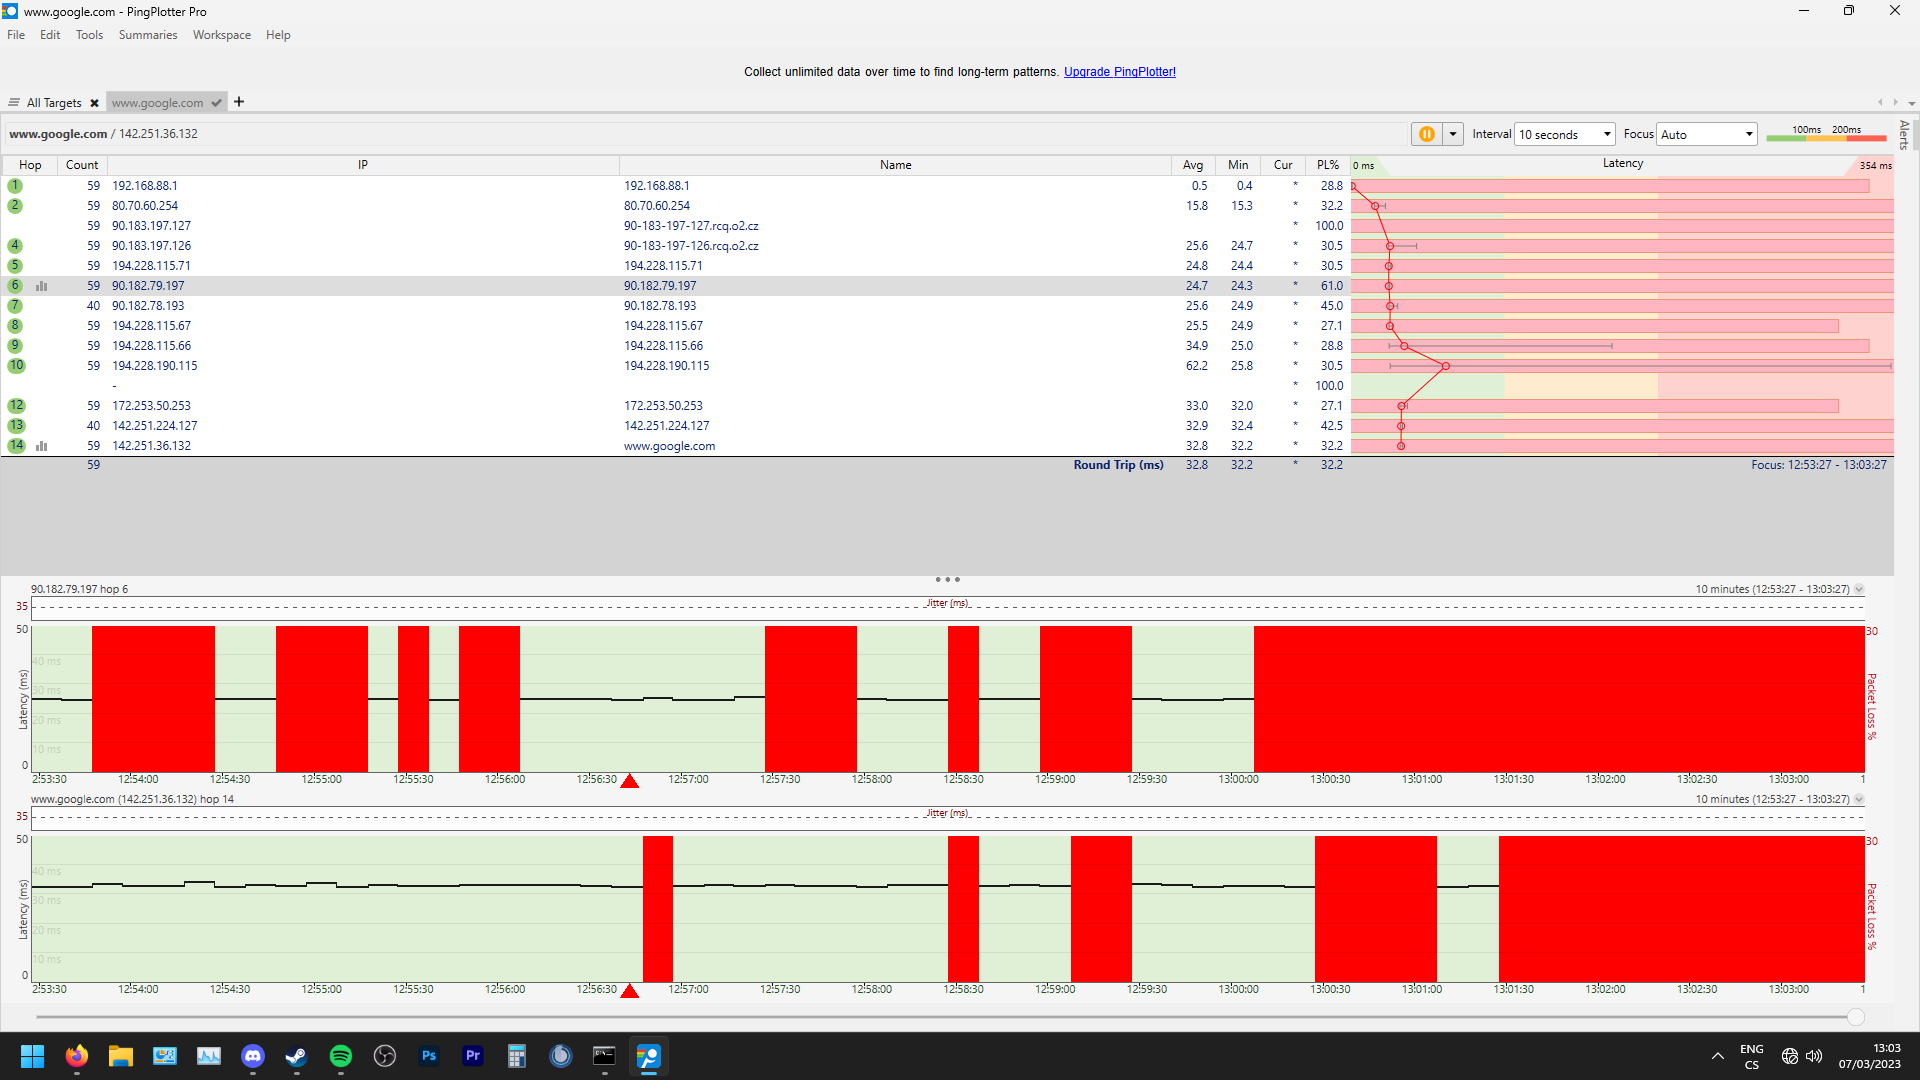Click the hop 10 green number circle
1920x1080 pixels.
point(16,366)
